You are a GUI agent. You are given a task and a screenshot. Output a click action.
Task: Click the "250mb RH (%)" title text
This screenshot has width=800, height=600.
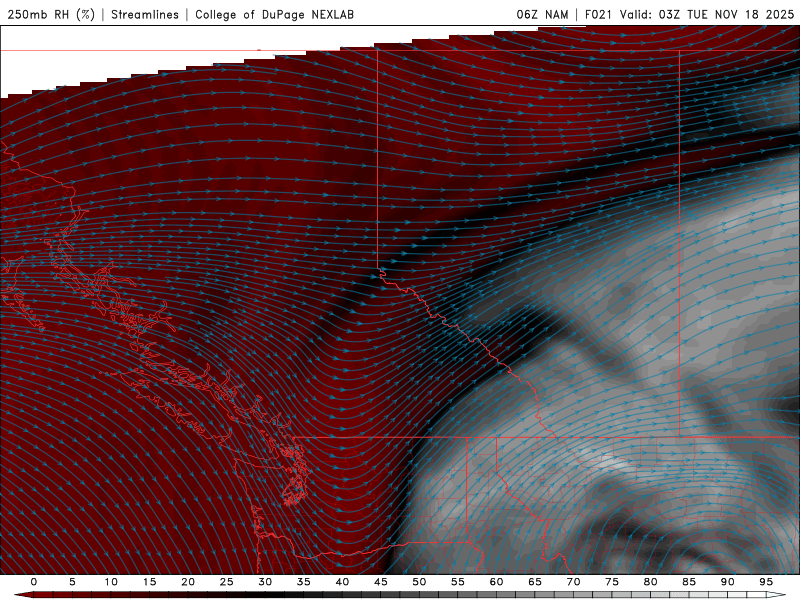tap(51, 14)
